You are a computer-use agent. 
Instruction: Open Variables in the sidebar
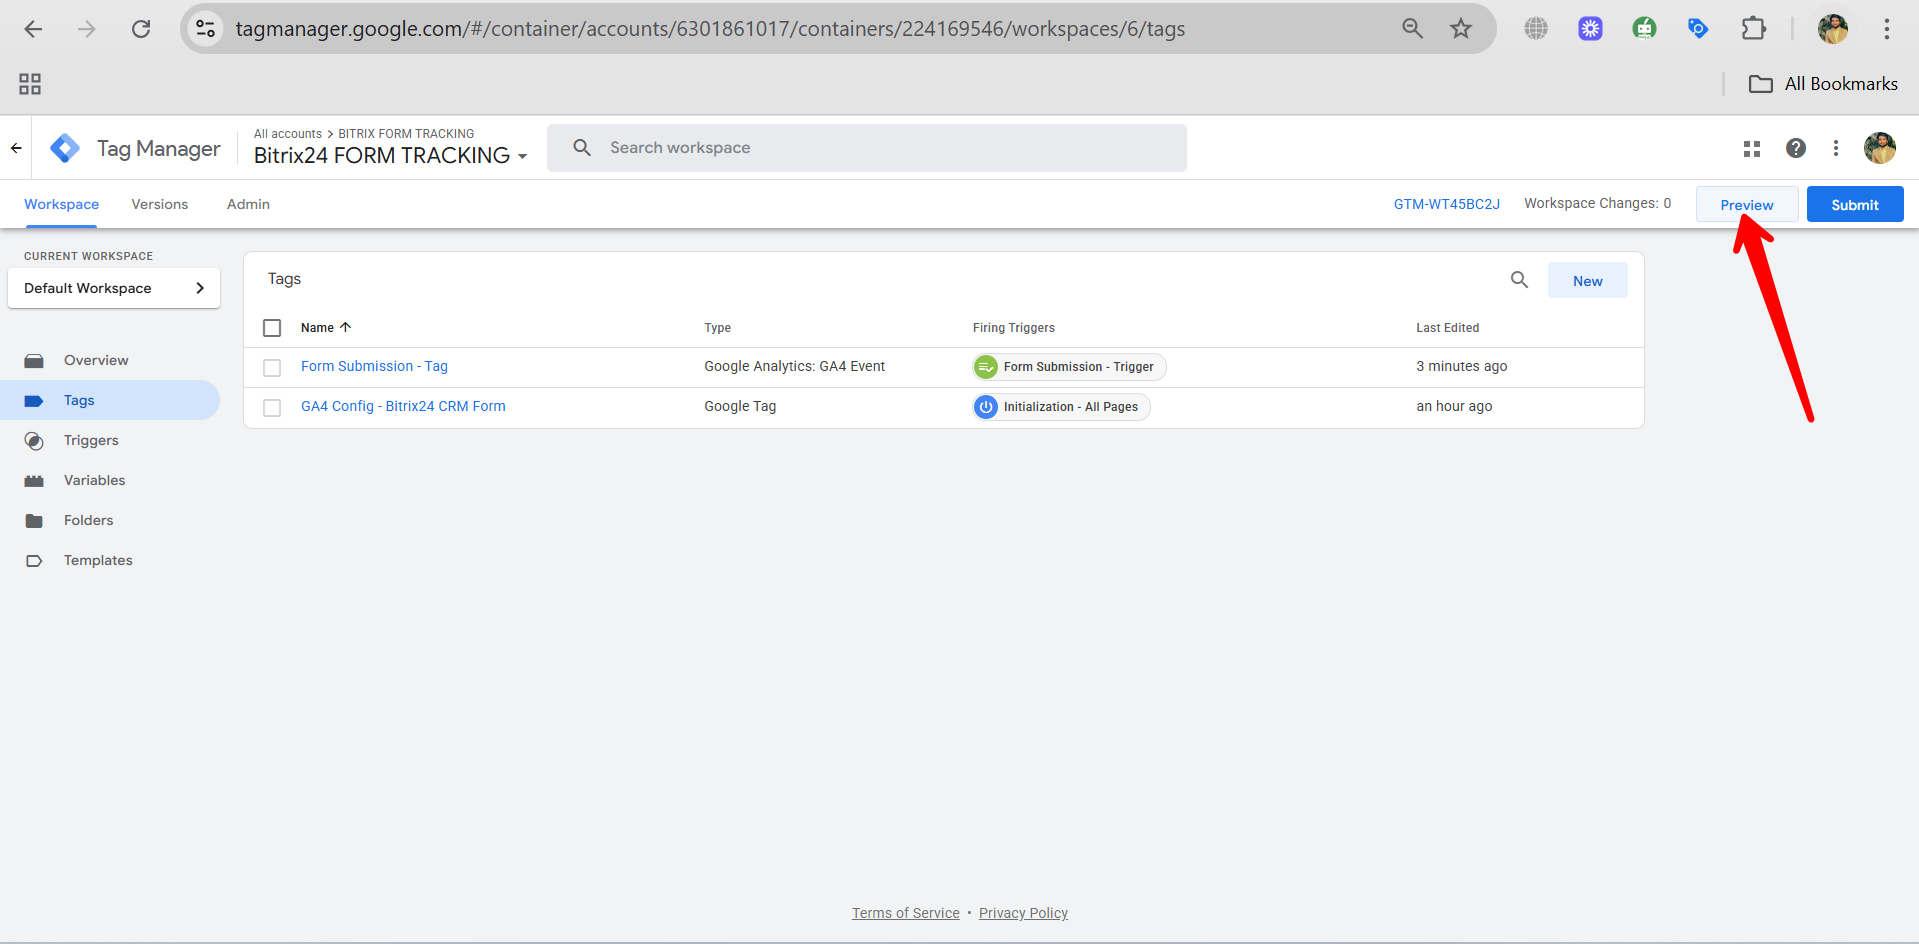tap(110, 480)
